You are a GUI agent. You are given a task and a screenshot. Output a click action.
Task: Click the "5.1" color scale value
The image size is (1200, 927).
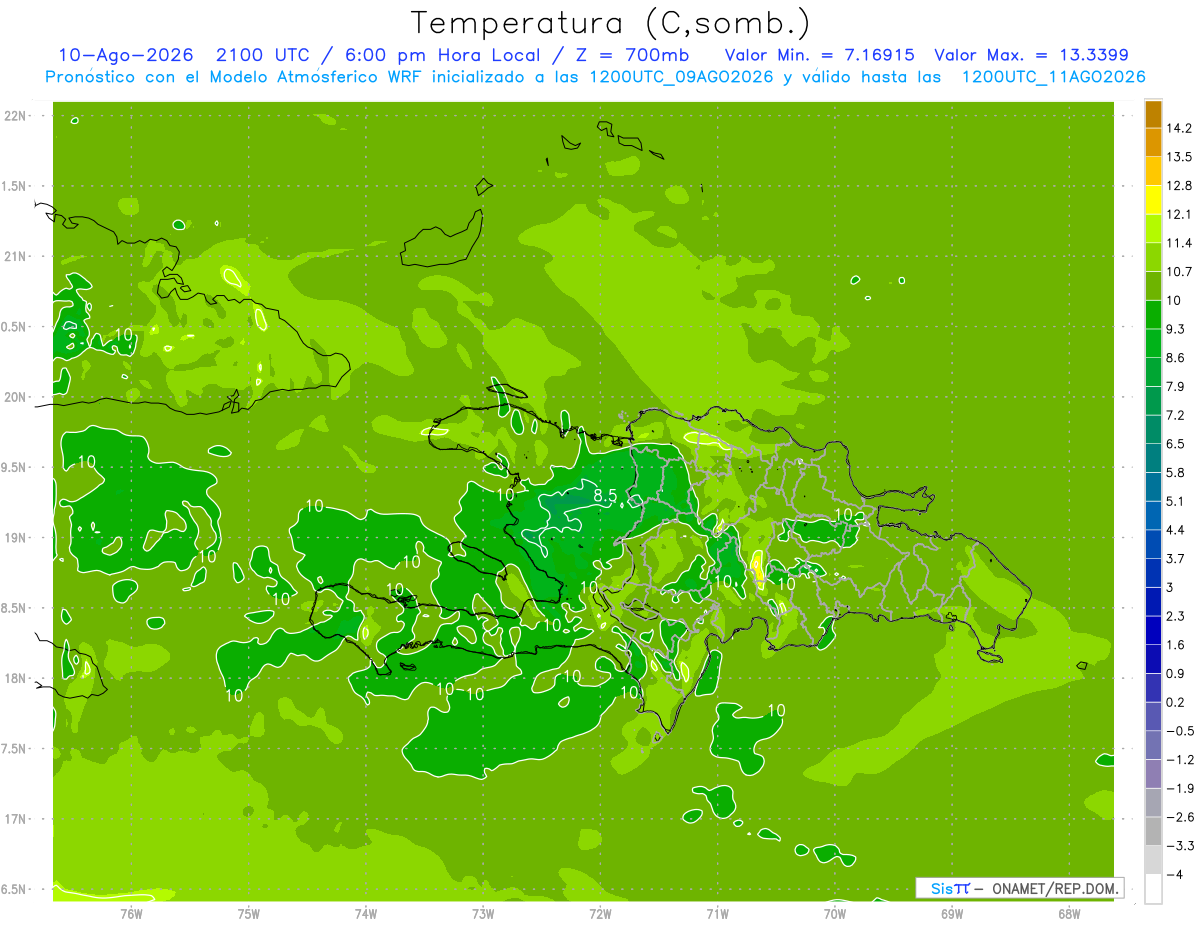pos(1176,501)
